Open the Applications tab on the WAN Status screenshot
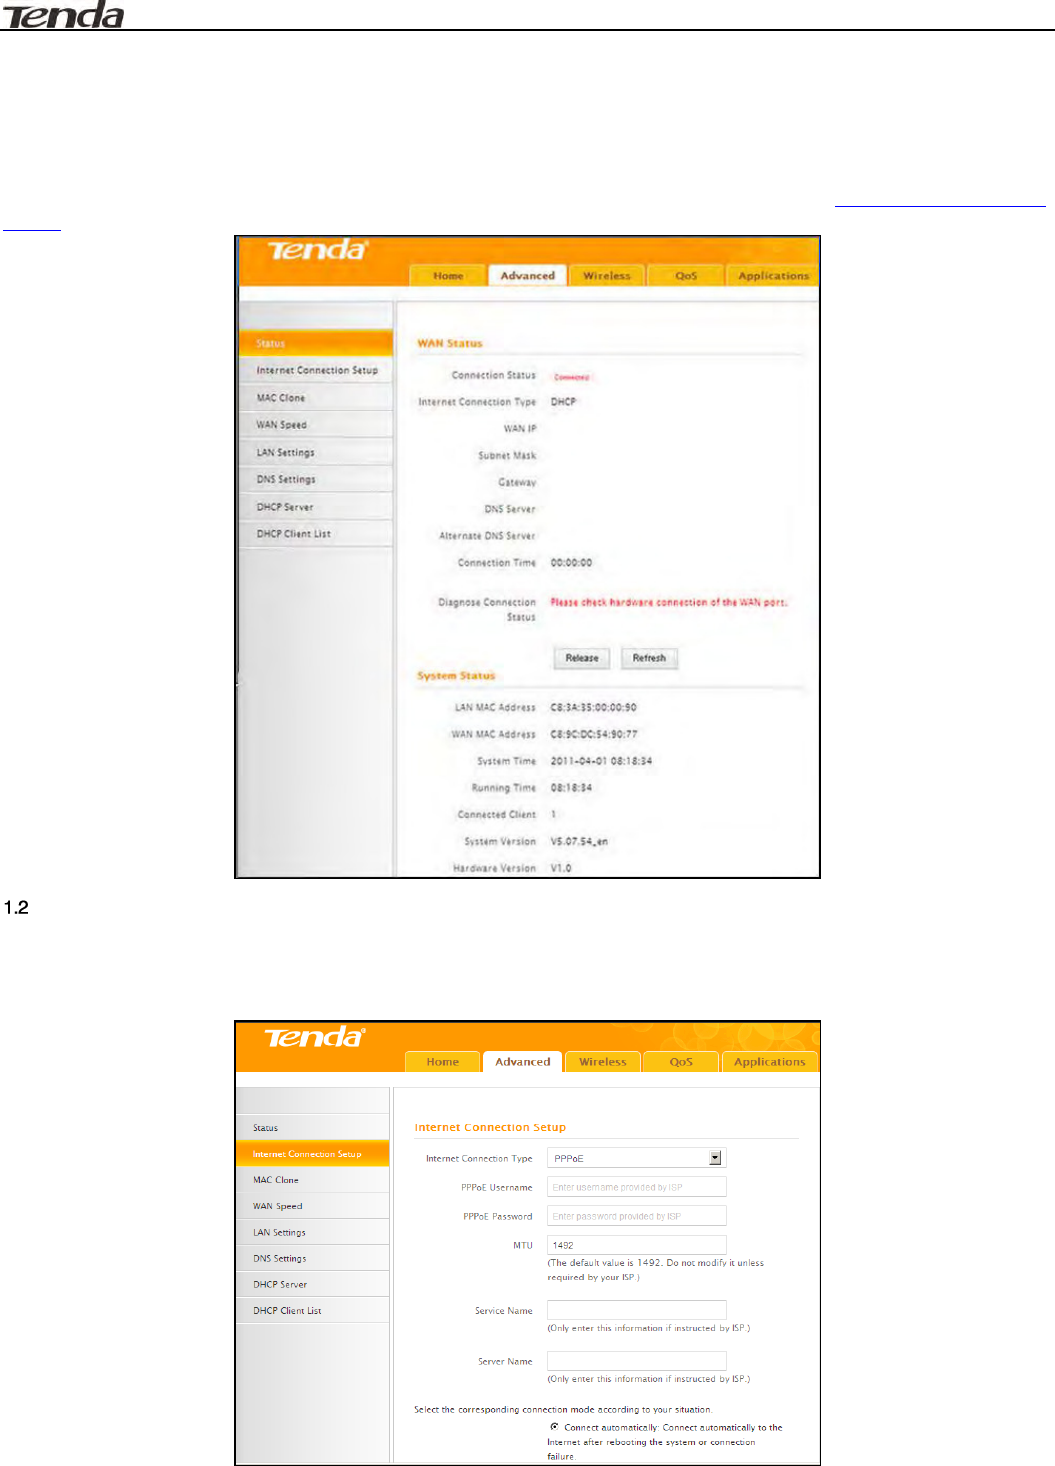The height and width of the screenshot is (1466, 1055). 773,276
